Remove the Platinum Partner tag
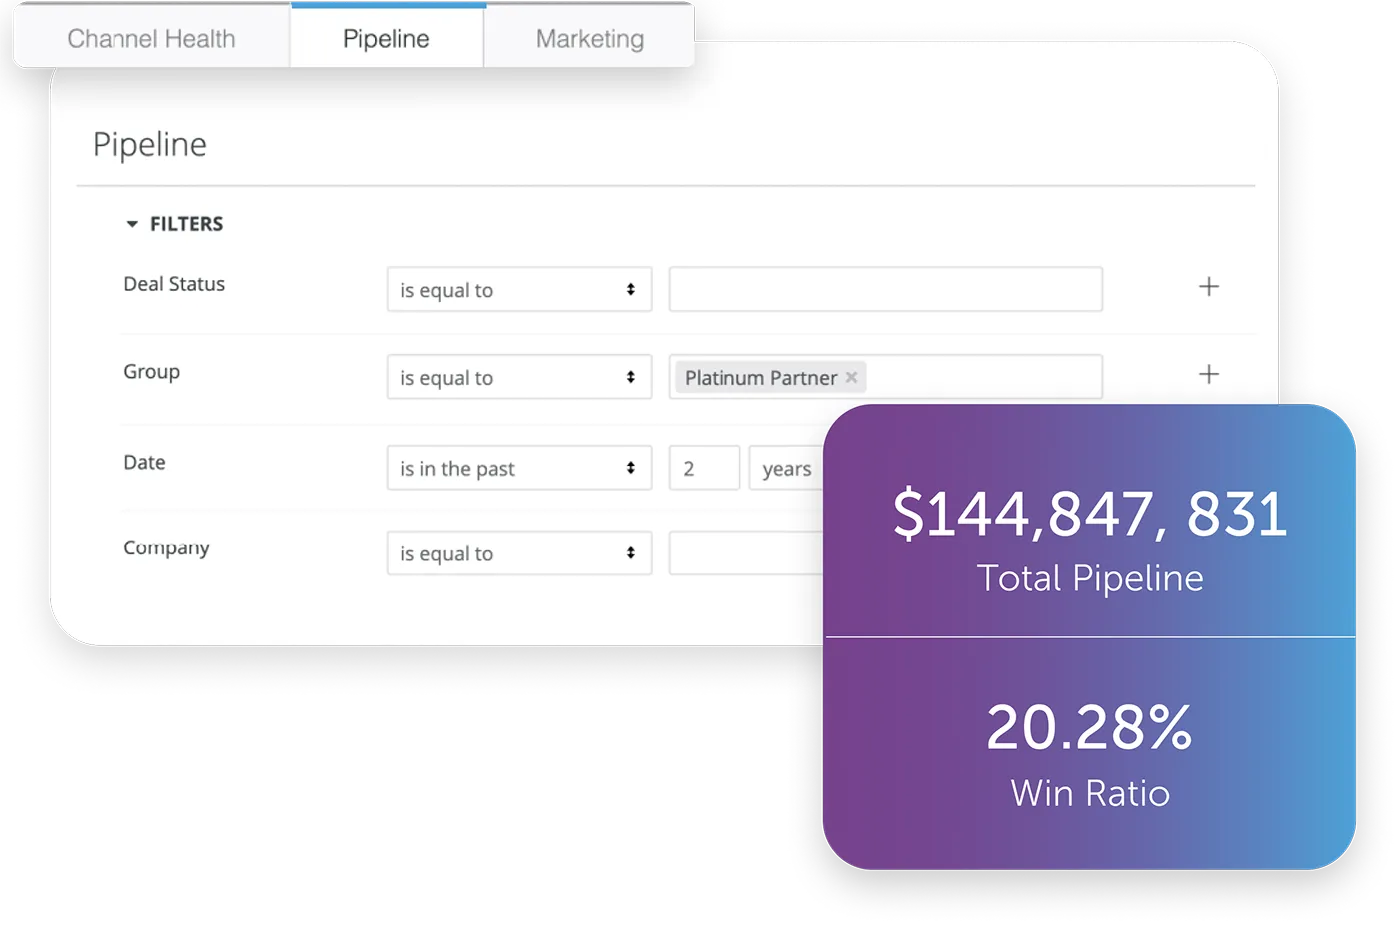 [852, 378]
